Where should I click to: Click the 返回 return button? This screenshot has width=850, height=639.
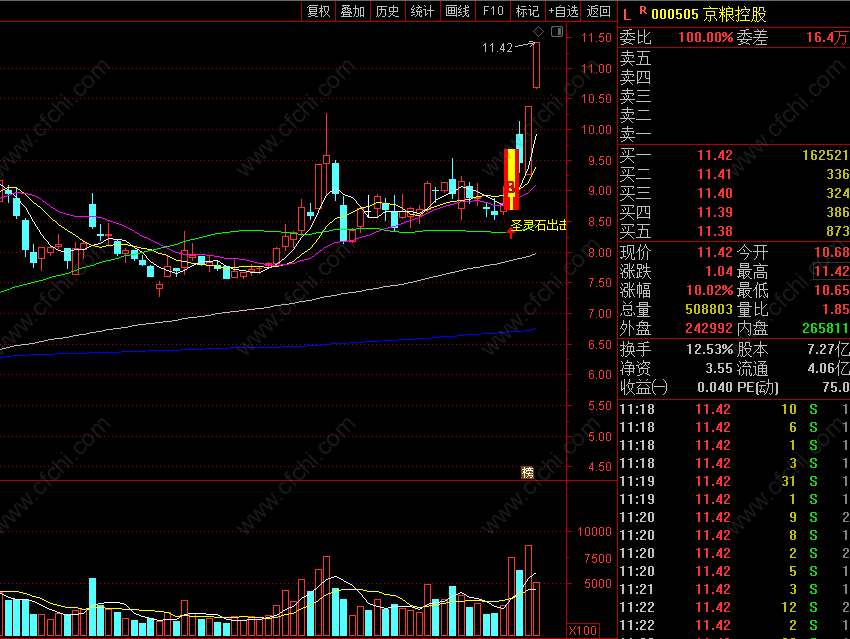click(598, 11)
